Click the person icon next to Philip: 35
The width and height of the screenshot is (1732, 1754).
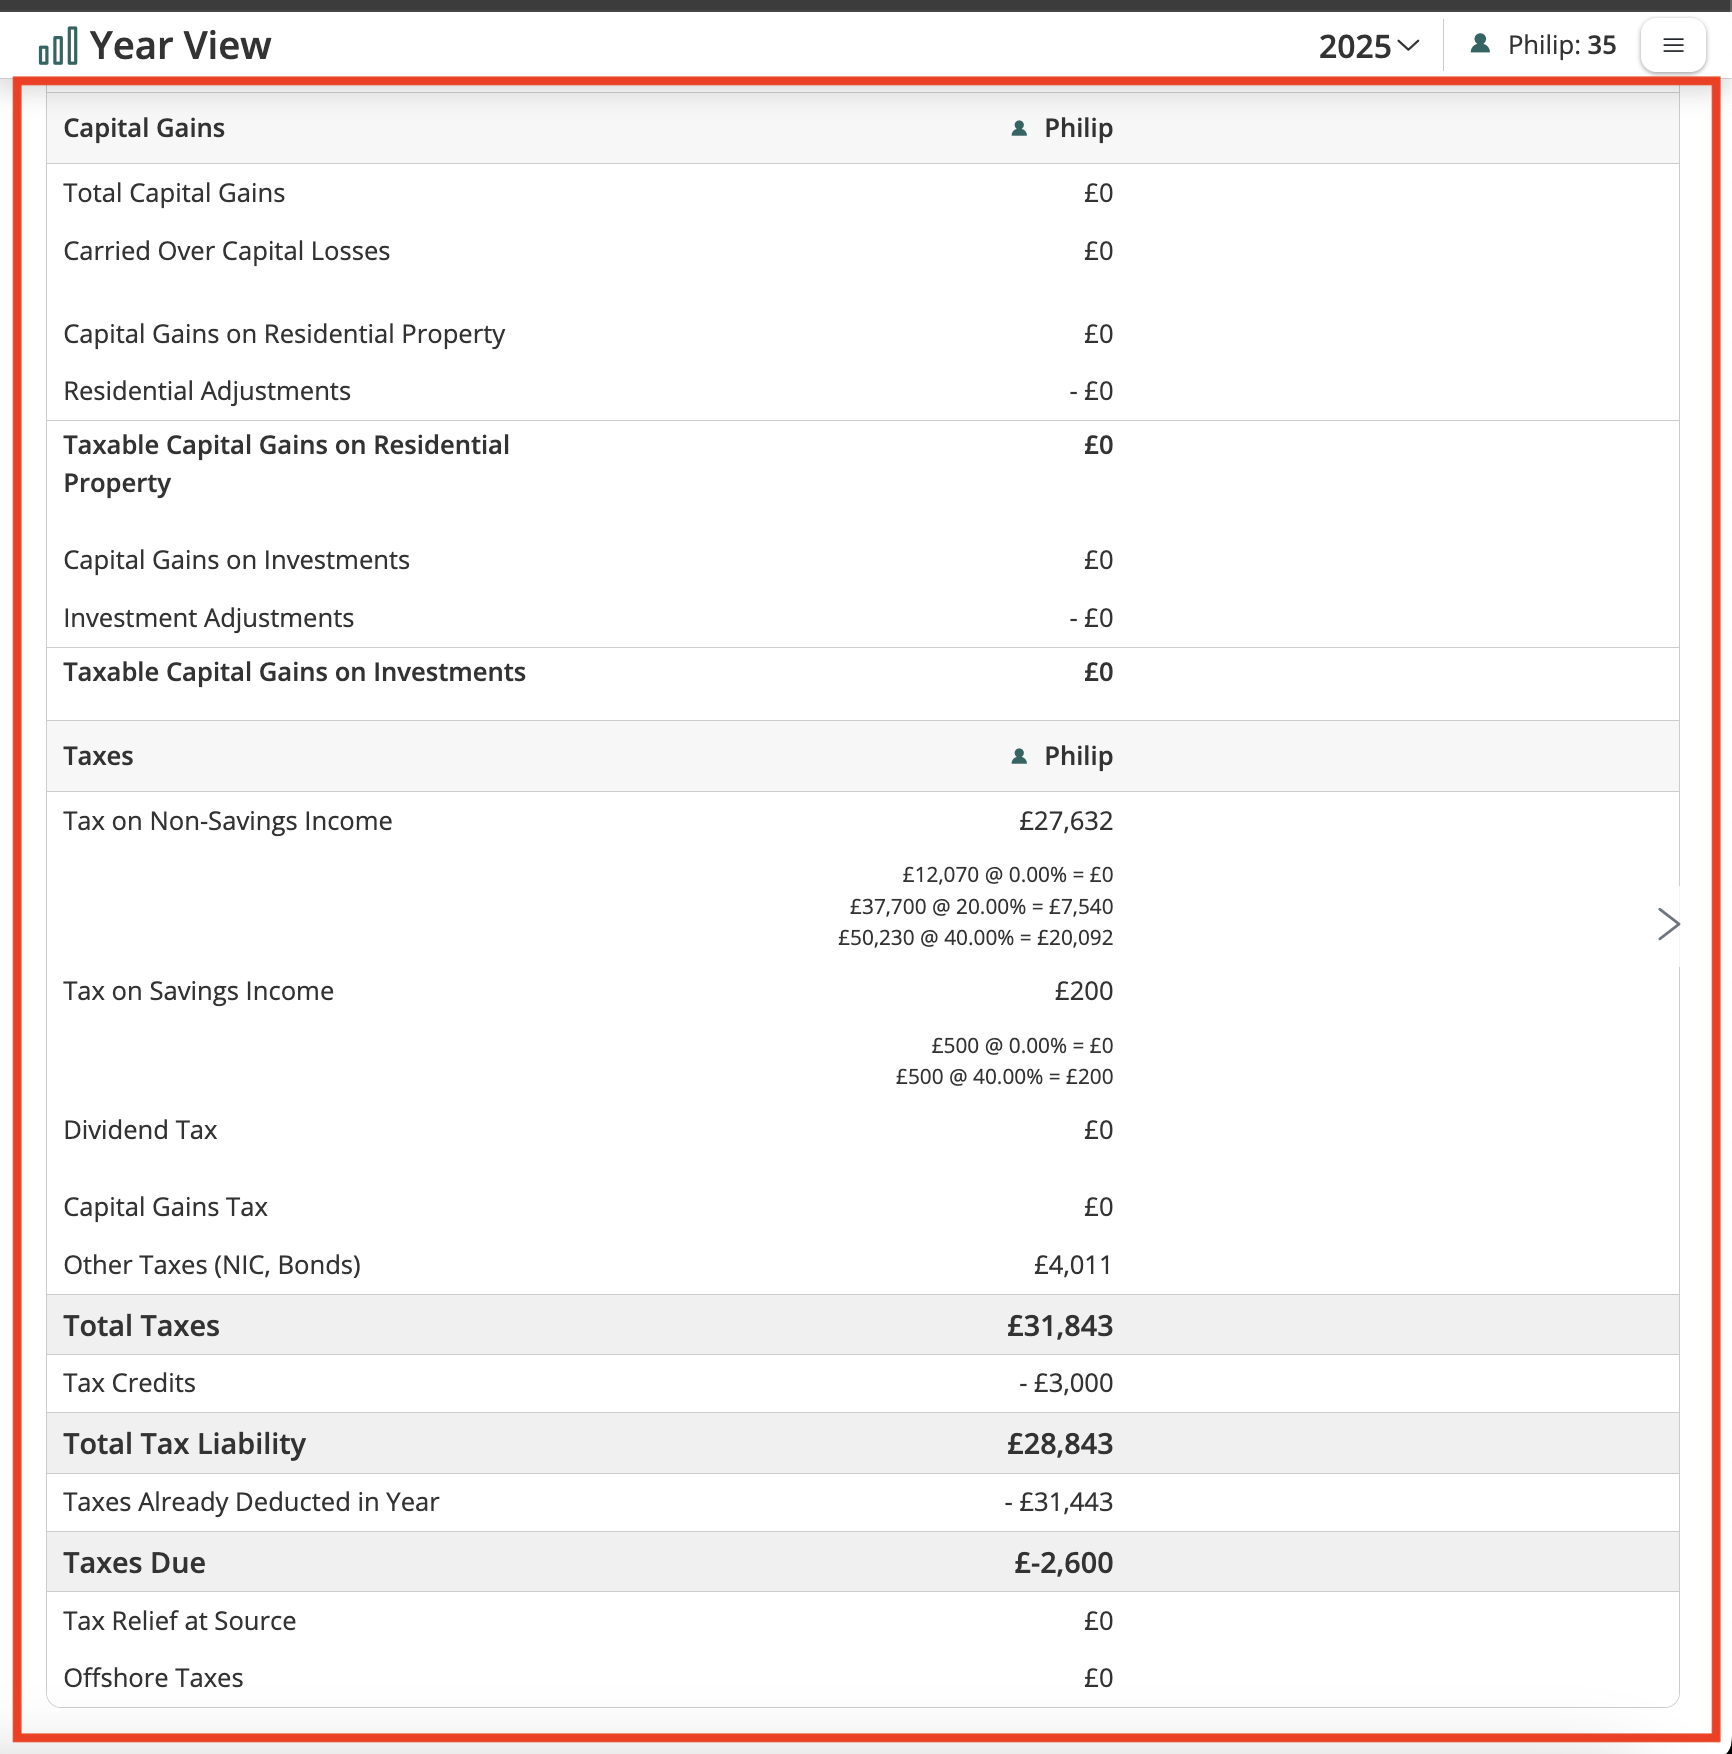[x=1481, y=44]
